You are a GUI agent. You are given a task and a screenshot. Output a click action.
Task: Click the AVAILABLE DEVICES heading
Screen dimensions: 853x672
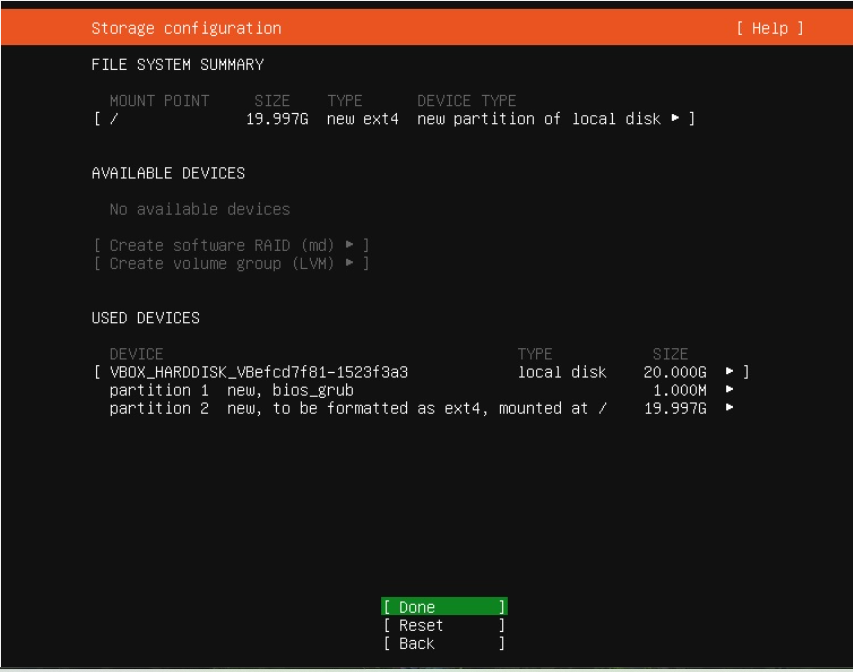click(x=168, y=173)
